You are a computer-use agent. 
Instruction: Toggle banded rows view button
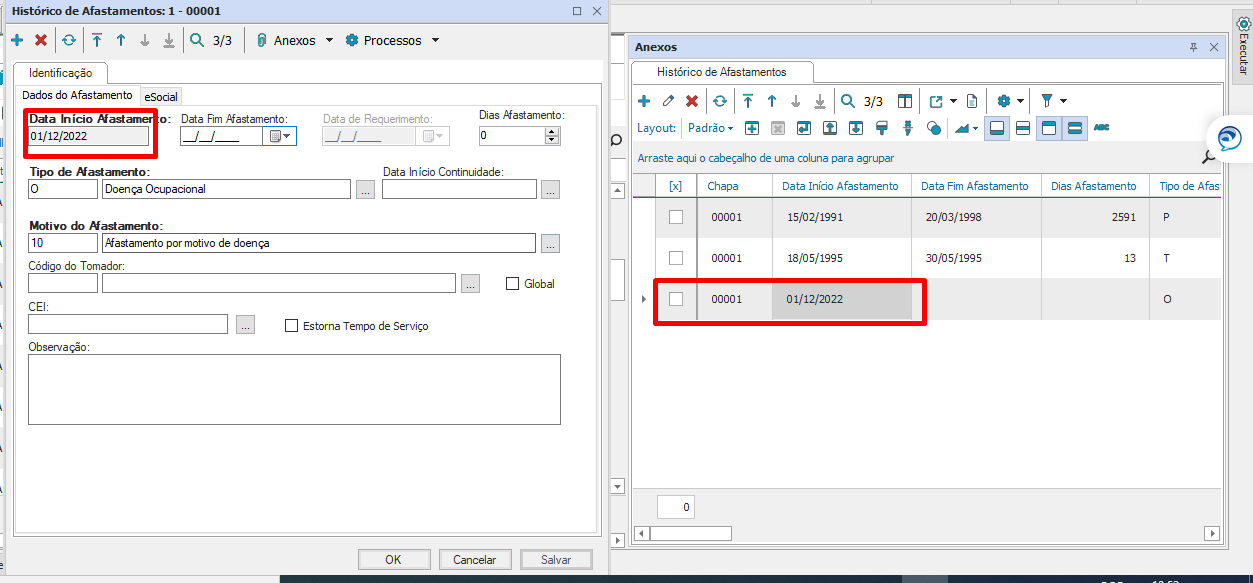(x=1074, y=128)
